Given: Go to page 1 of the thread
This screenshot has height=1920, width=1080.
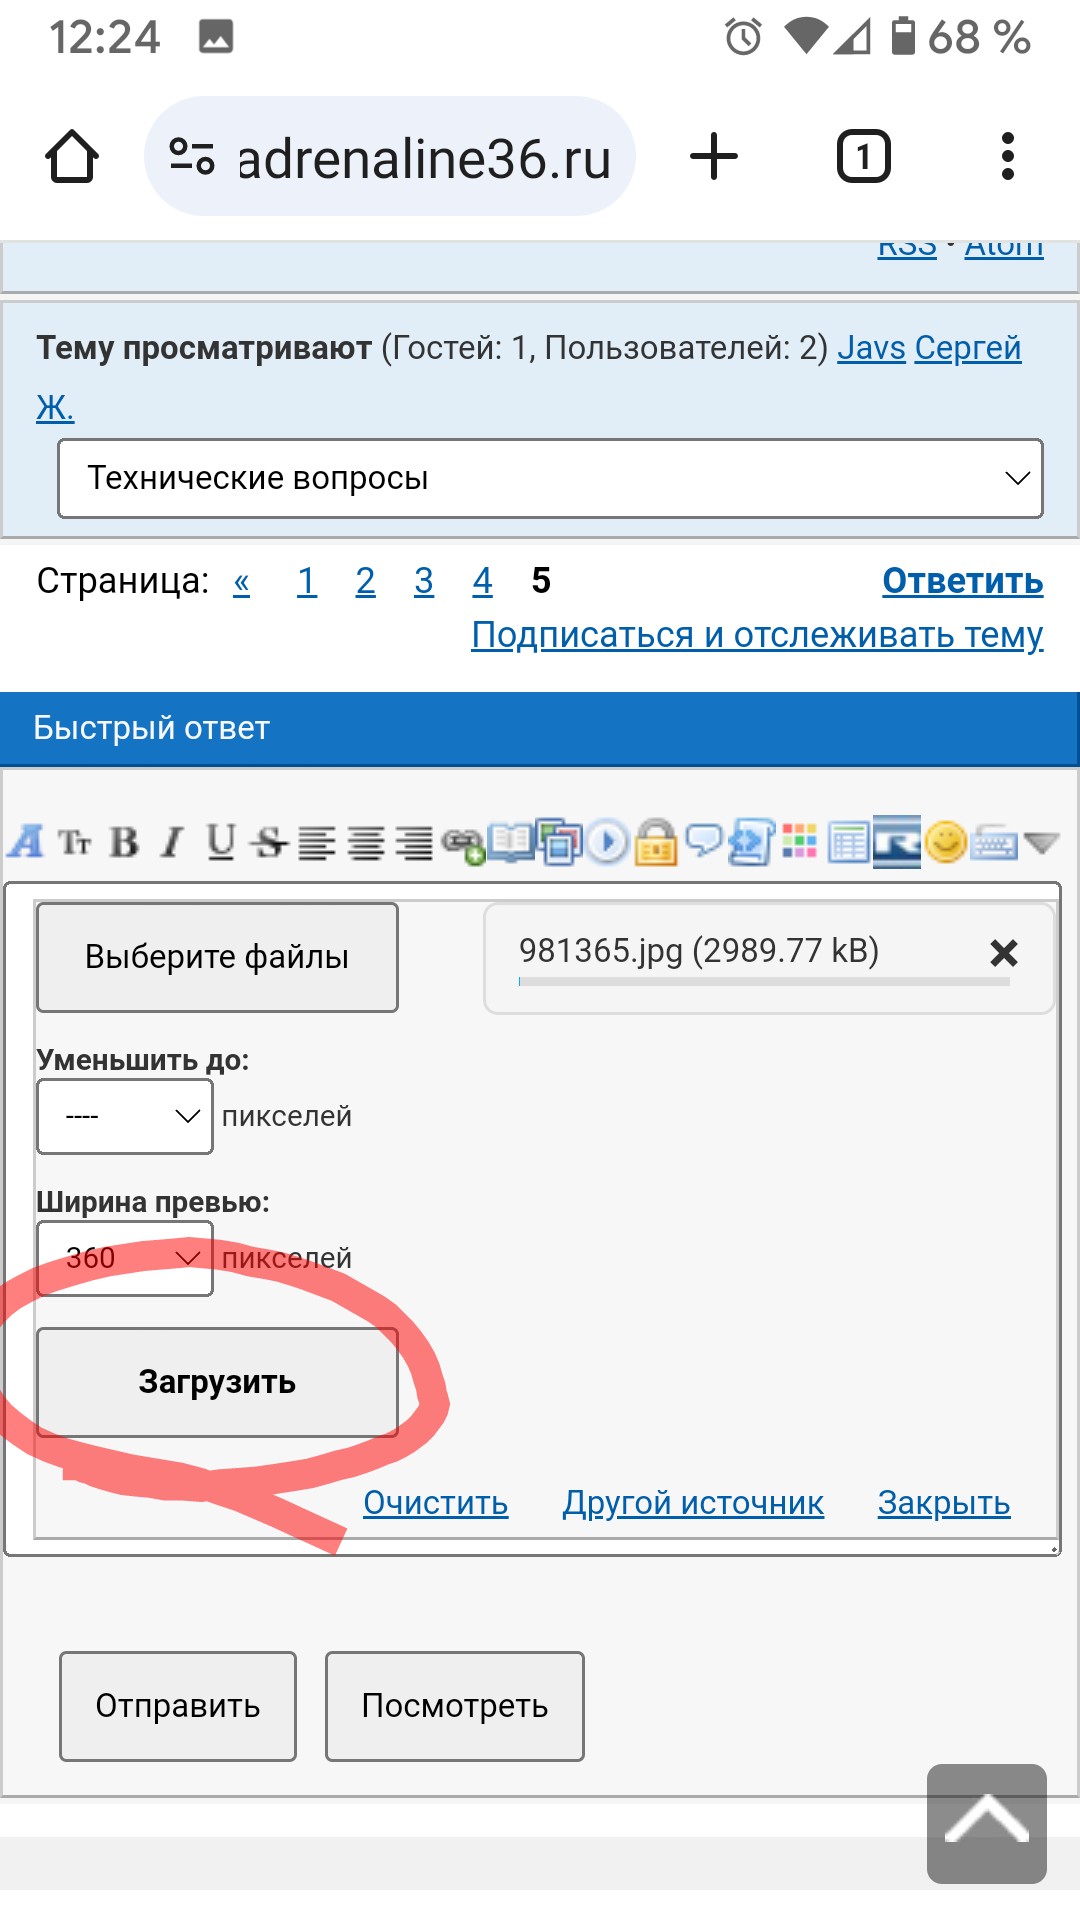Looking at the screenshot, I should [x=307, y=581].
